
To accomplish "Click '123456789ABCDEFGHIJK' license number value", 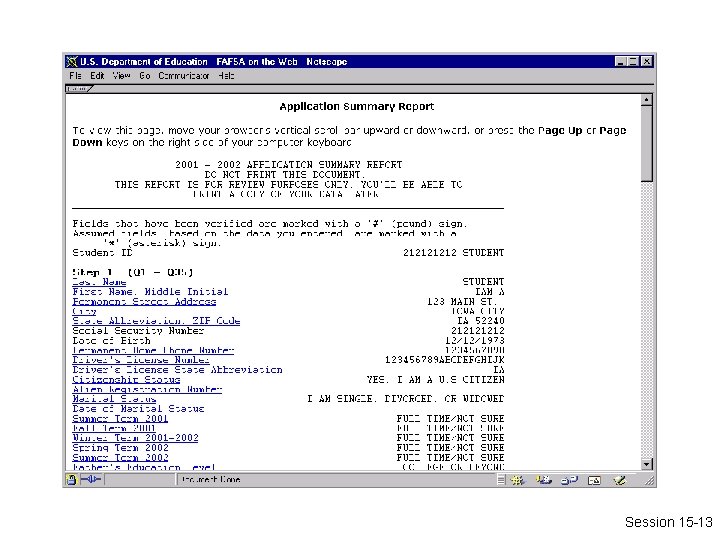I will click(444, 360).
